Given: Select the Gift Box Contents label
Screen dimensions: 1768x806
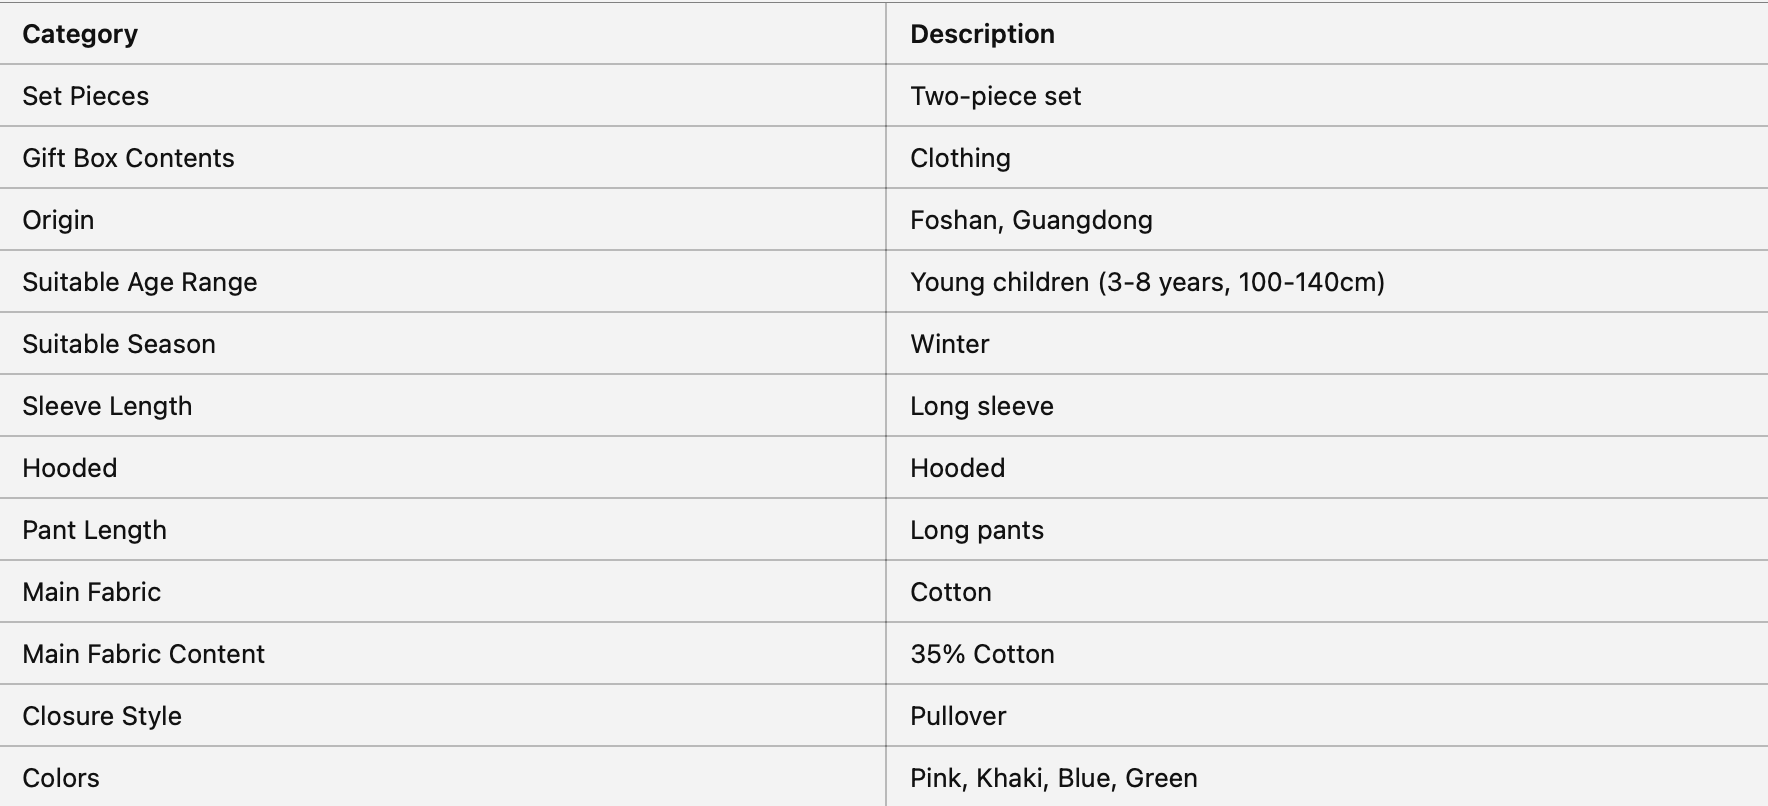Looking at the screenshot, I should pyautogui.click(x=128, y=158).
